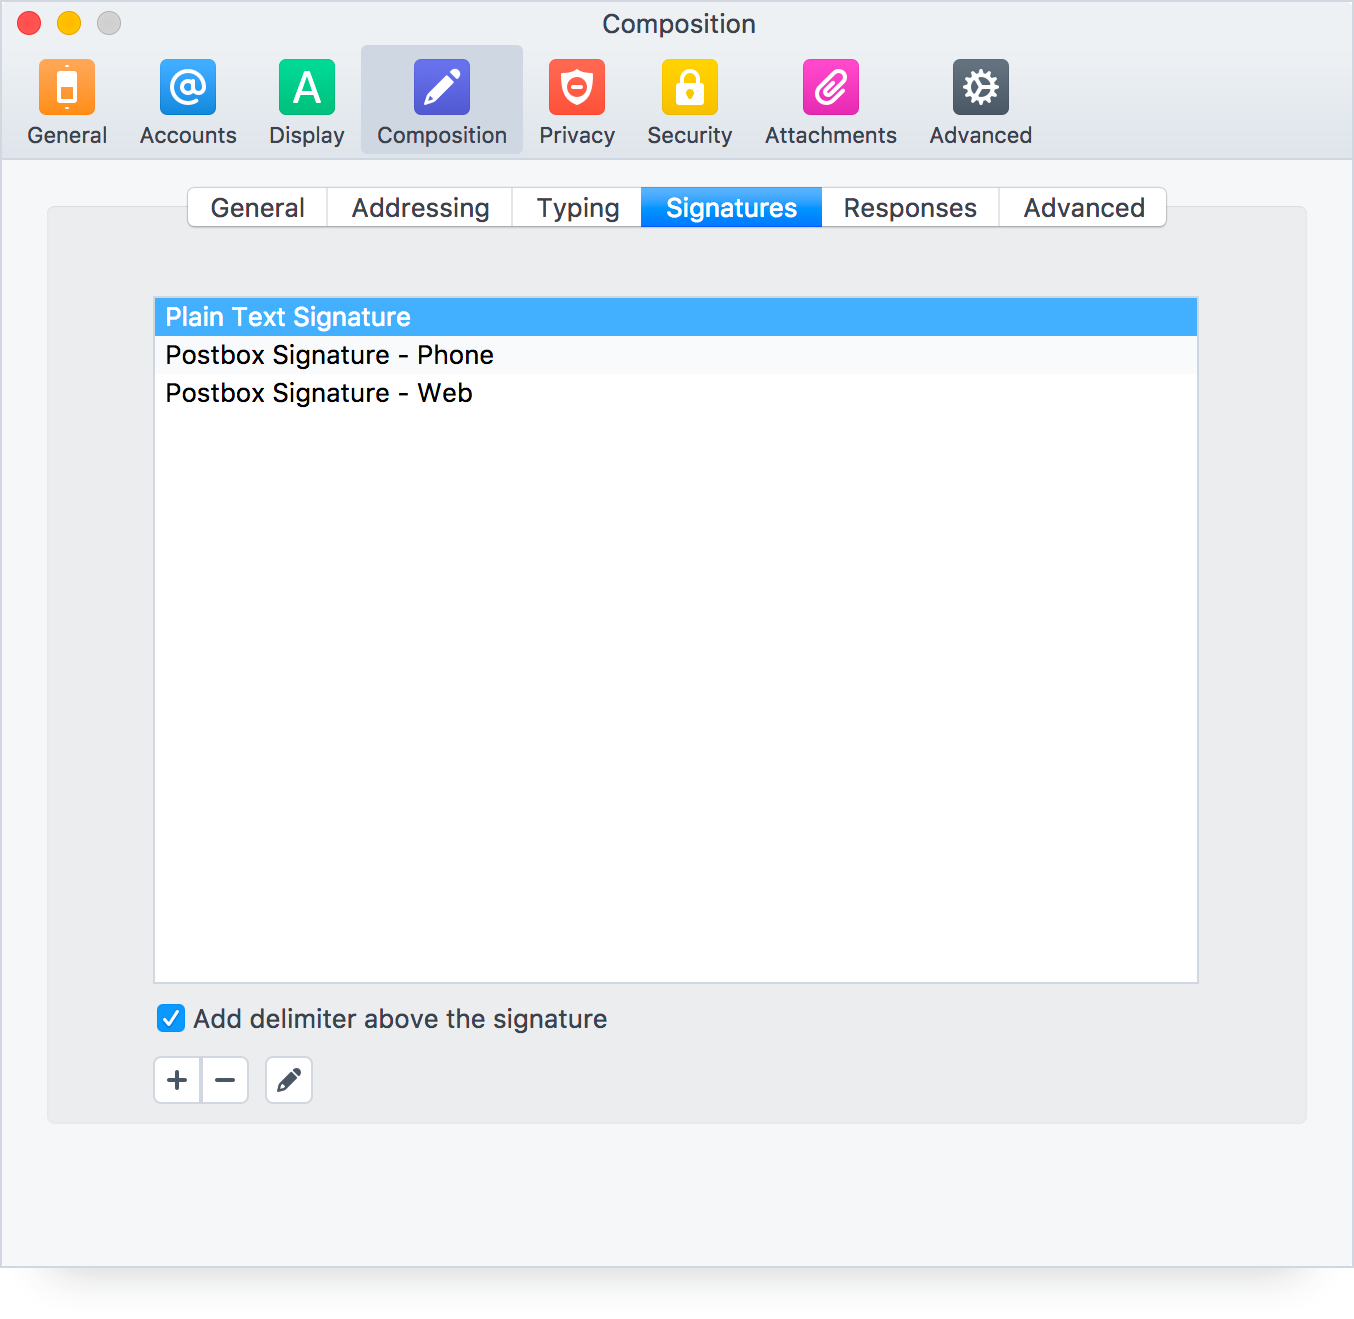
Task: Open the Advanced gear icon in toolbar
Action: point(980,88)
